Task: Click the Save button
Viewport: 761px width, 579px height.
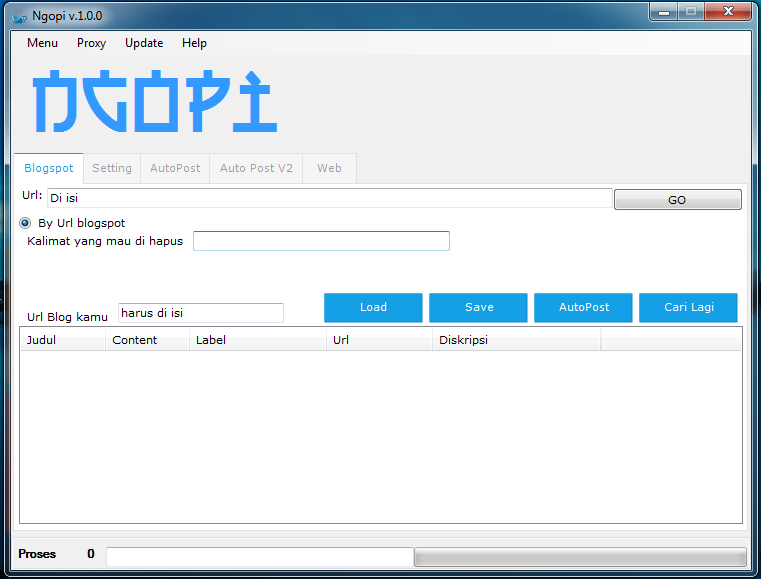Action: (x=478, y=307)
